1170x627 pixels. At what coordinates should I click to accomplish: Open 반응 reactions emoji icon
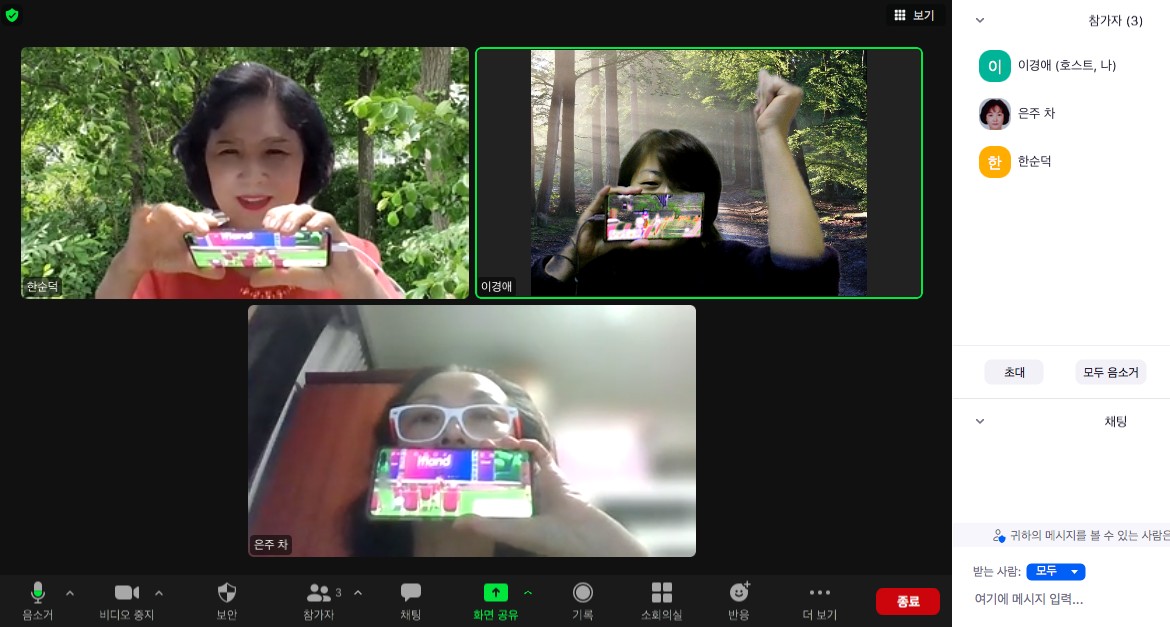coord(739,593)
